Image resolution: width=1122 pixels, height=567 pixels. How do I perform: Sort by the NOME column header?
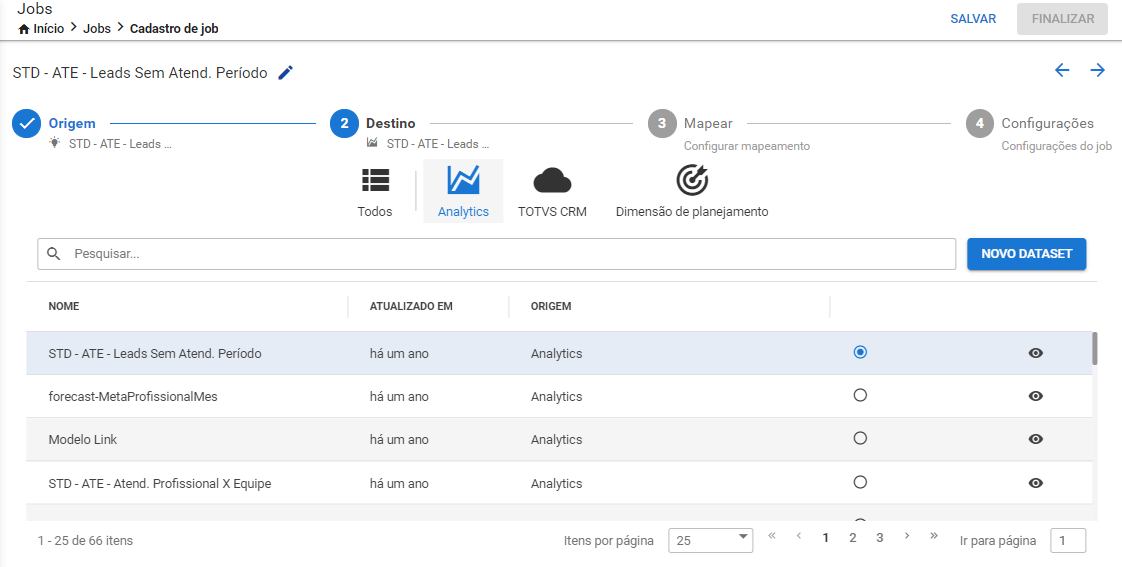(x=64, y=306)
